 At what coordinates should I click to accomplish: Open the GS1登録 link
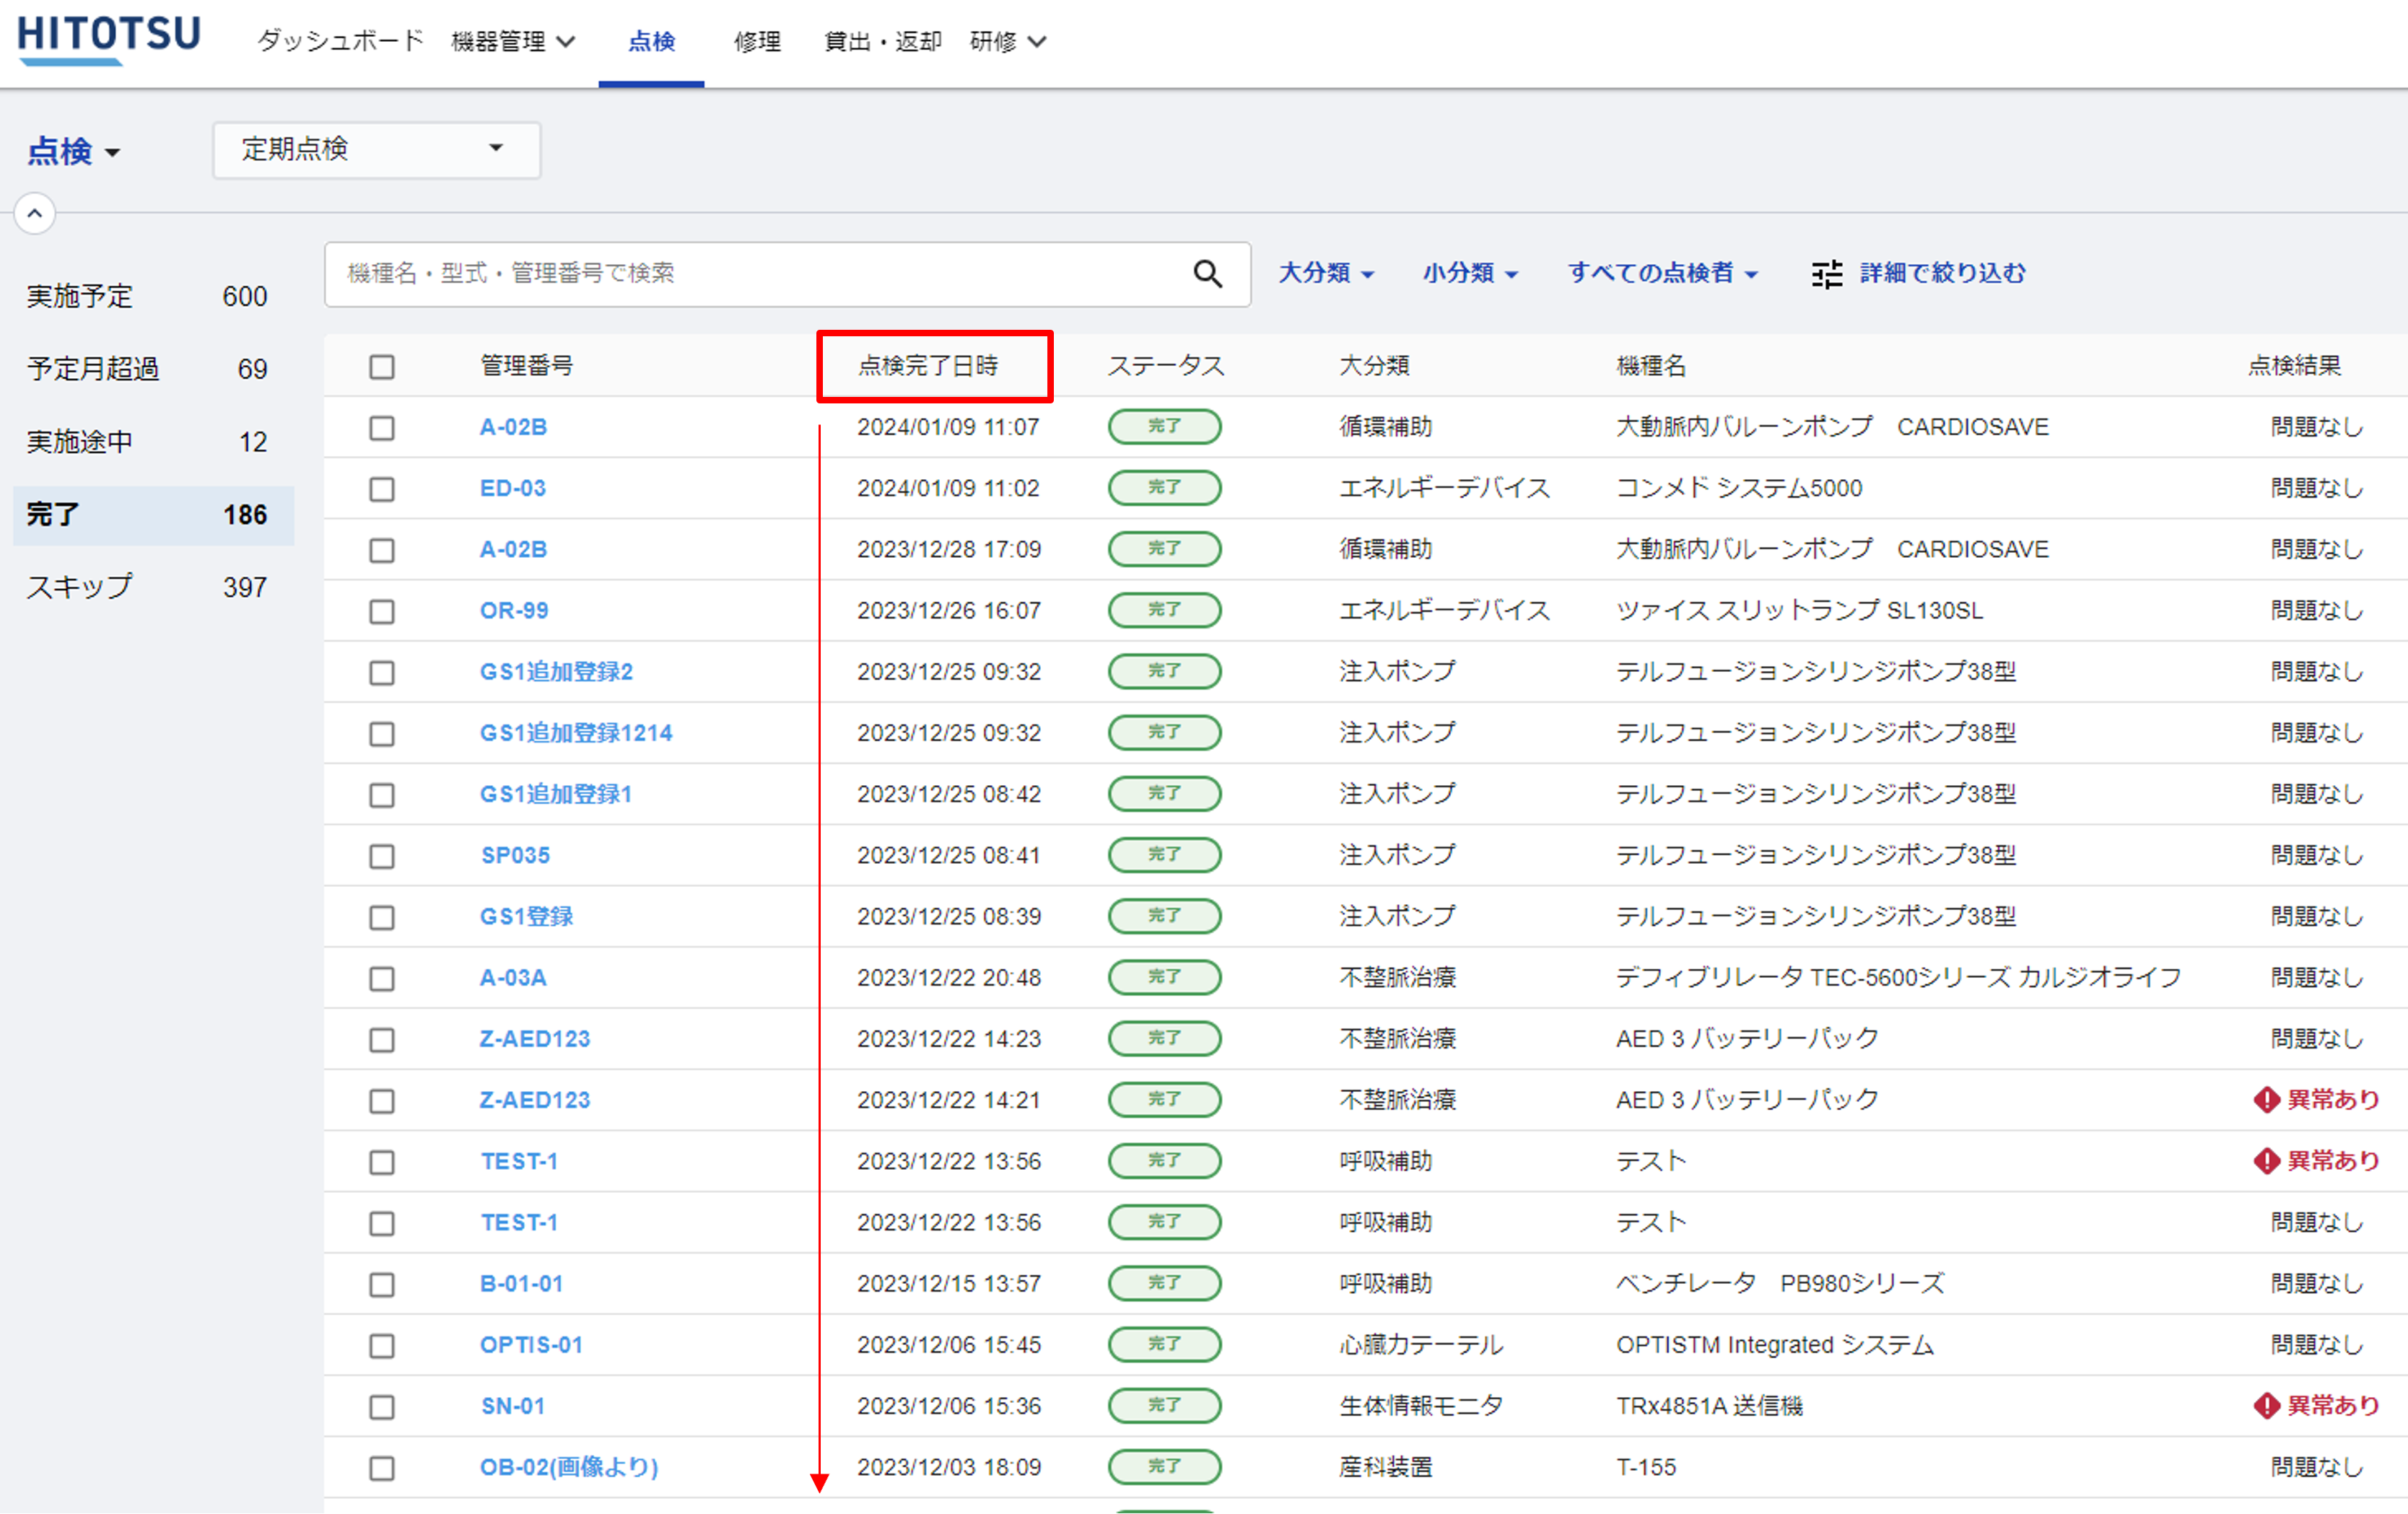(527, 916)
